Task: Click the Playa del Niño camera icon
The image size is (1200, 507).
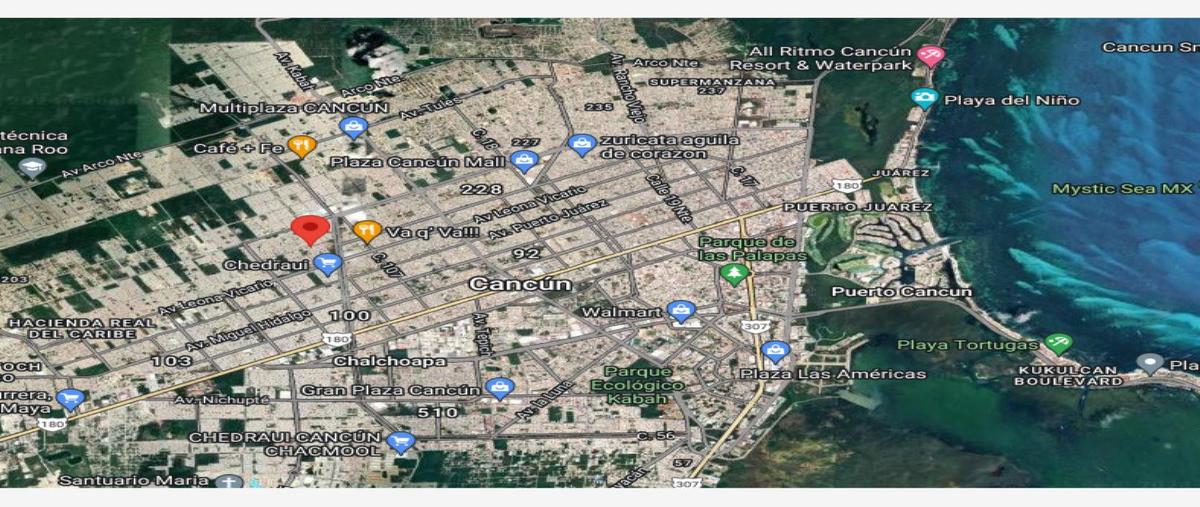Action: pyautogui.click(x=925, y=99)
